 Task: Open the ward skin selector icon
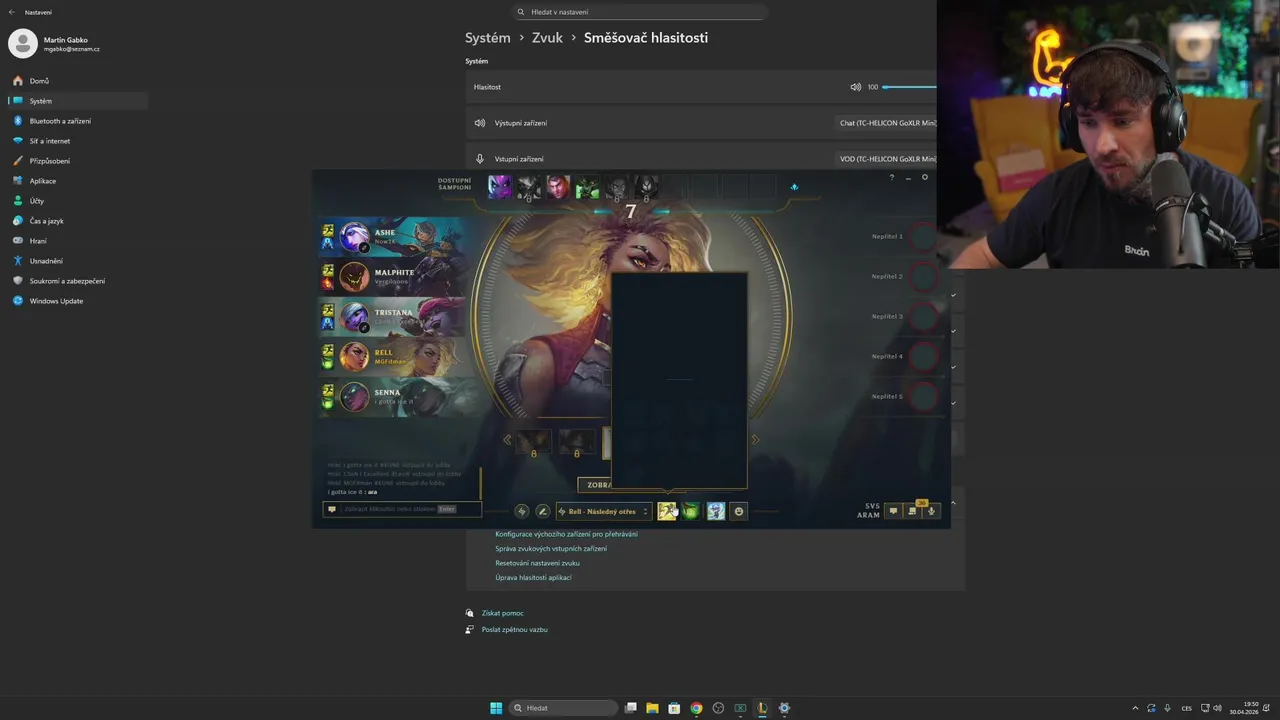(x=716, y=511)
